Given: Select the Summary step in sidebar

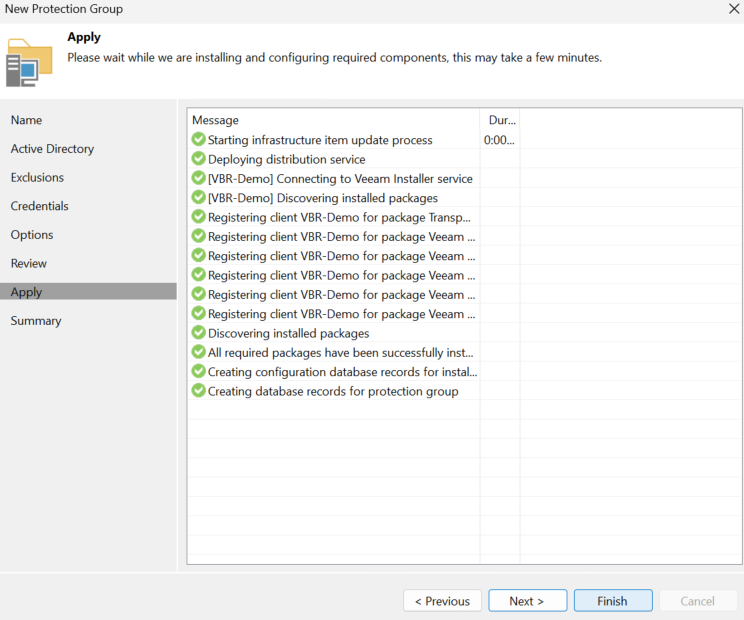Looking at the screenshot, I should pyautogui.click(x=36, y=321).
